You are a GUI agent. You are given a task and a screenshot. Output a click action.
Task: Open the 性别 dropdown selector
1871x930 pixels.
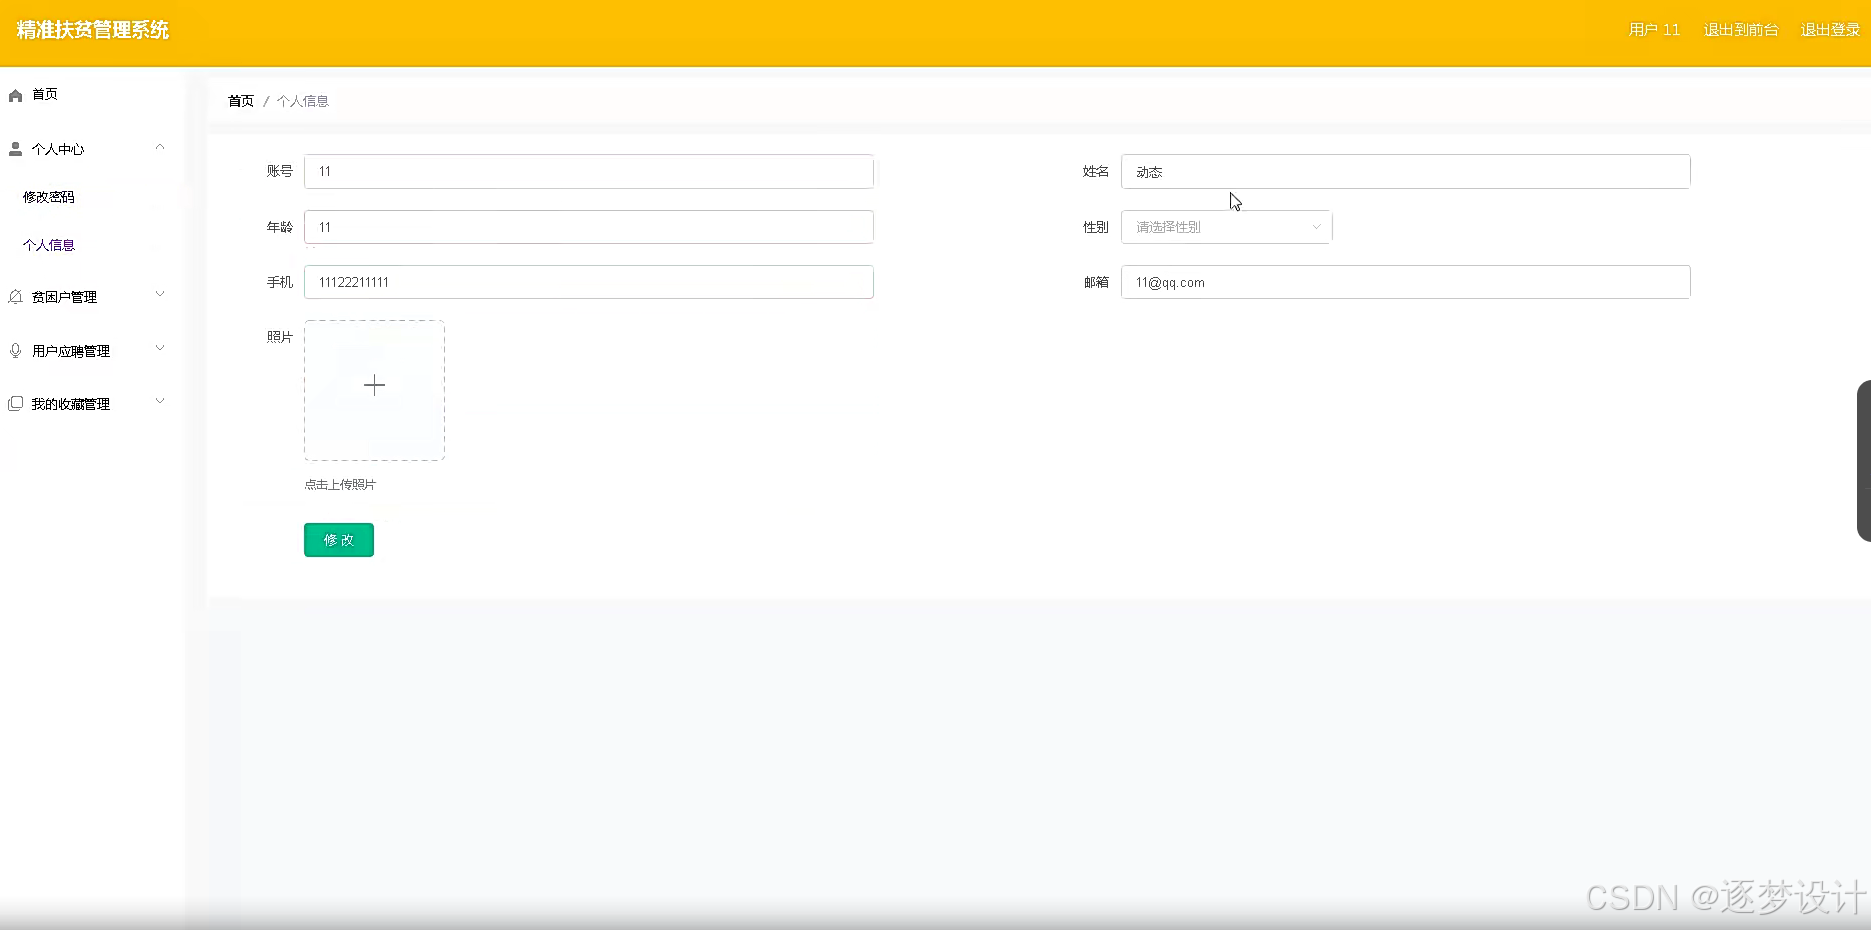click(1226, 227)
